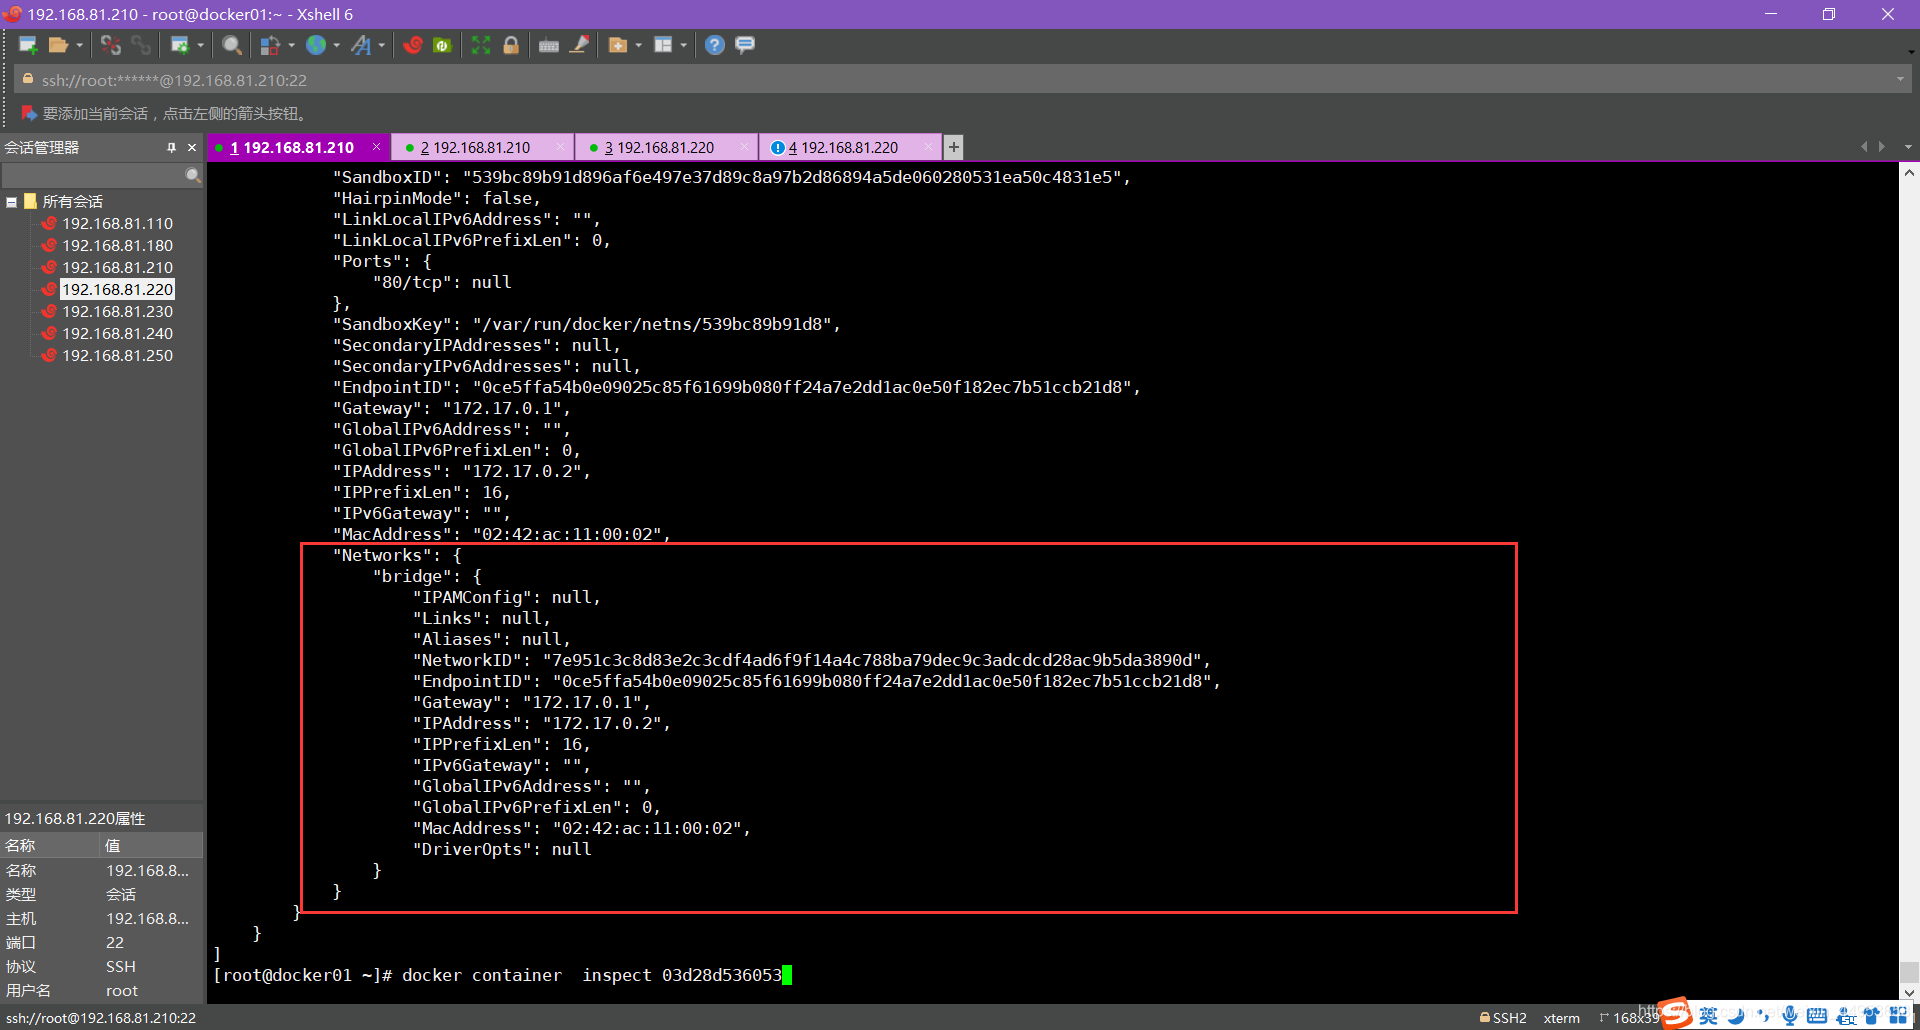Open the address bar history dropdown
Viewport: 1920px width, 1030px height.
point(1900,79)
